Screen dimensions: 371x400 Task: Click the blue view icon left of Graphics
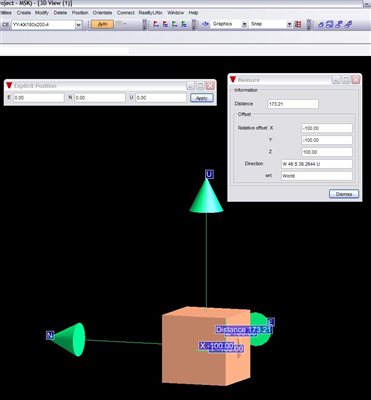click(x=206, y=24)
